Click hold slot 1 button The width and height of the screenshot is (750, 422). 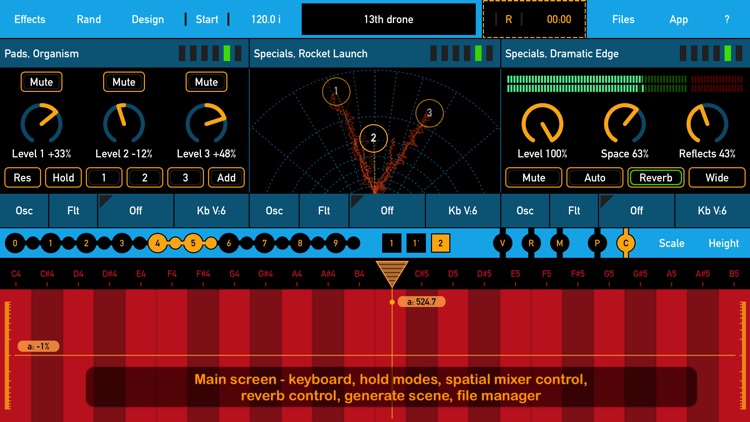pos(104,178)
